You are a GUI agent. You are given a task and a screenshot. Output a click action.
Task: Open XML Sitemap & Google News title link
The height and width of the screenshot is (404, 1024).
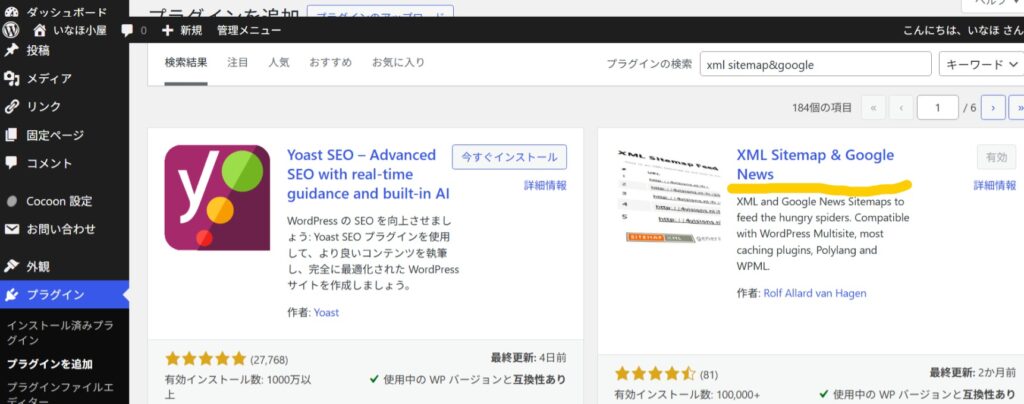(815, 164)
